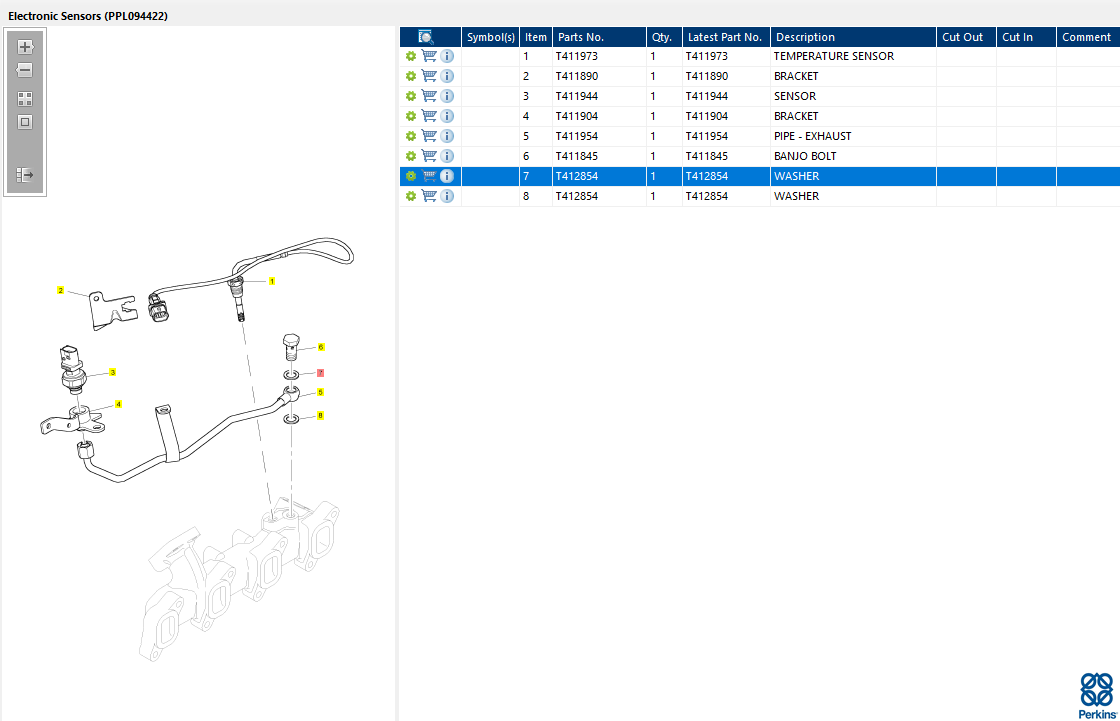
Task: Click the Item column header
Action: 536,37
